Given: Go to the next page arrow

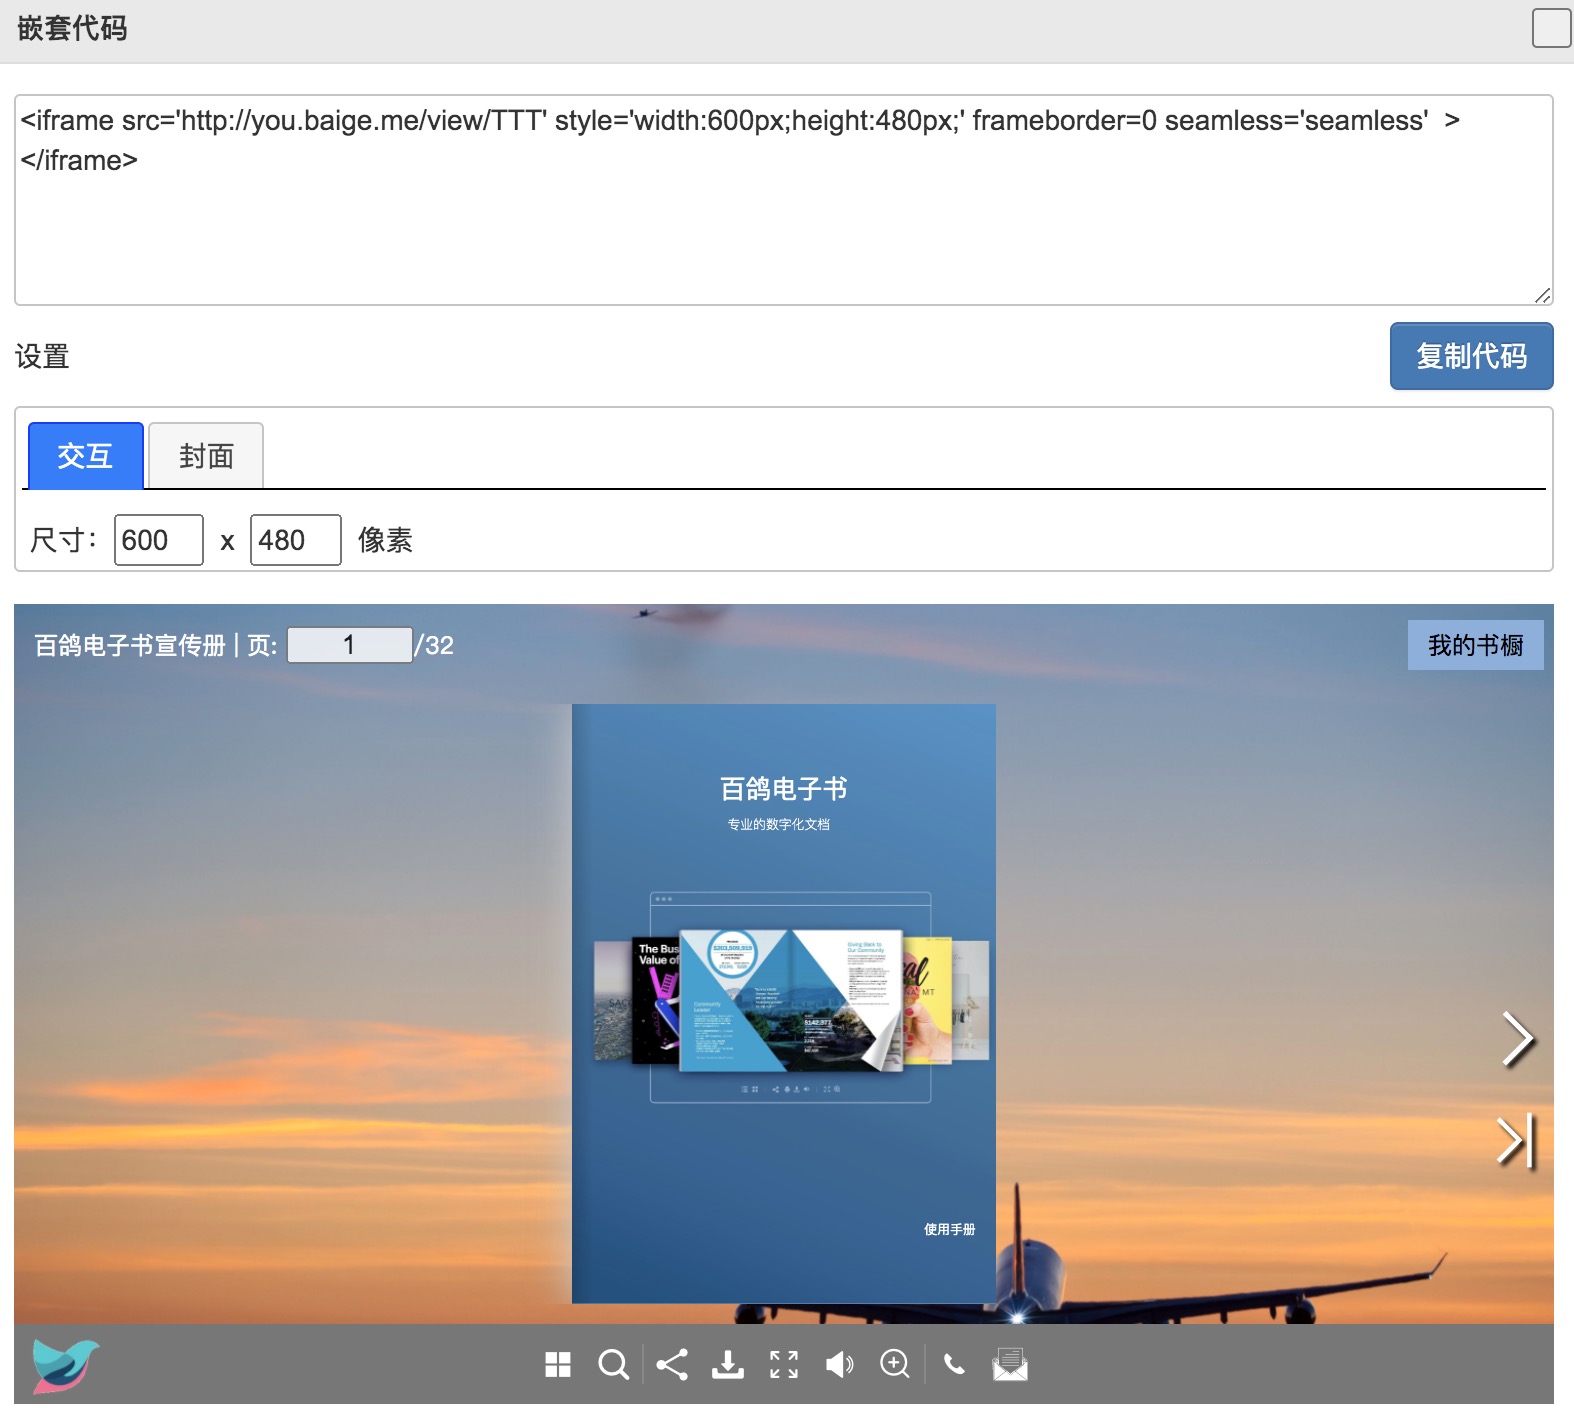Looking at the screenshot, I should coord(1518,1040).
